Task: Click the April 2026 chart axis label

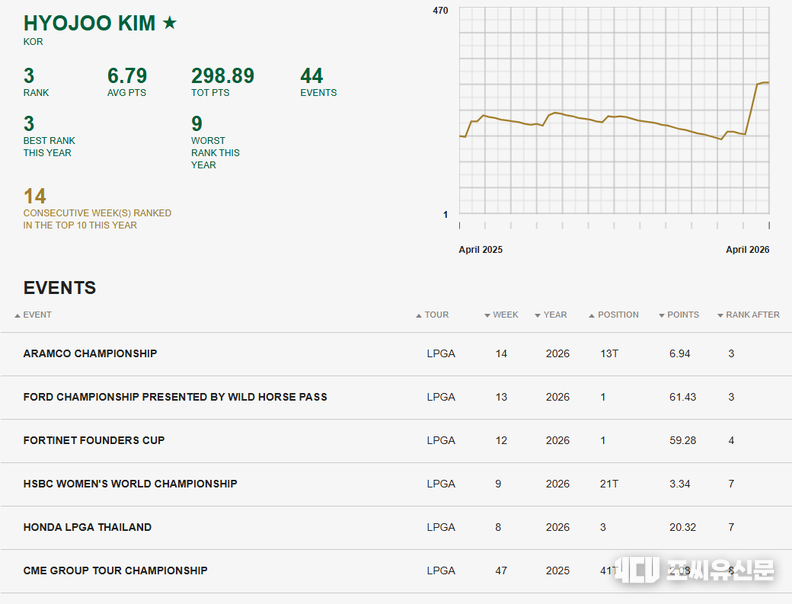Action: click(x=747, y=250)
